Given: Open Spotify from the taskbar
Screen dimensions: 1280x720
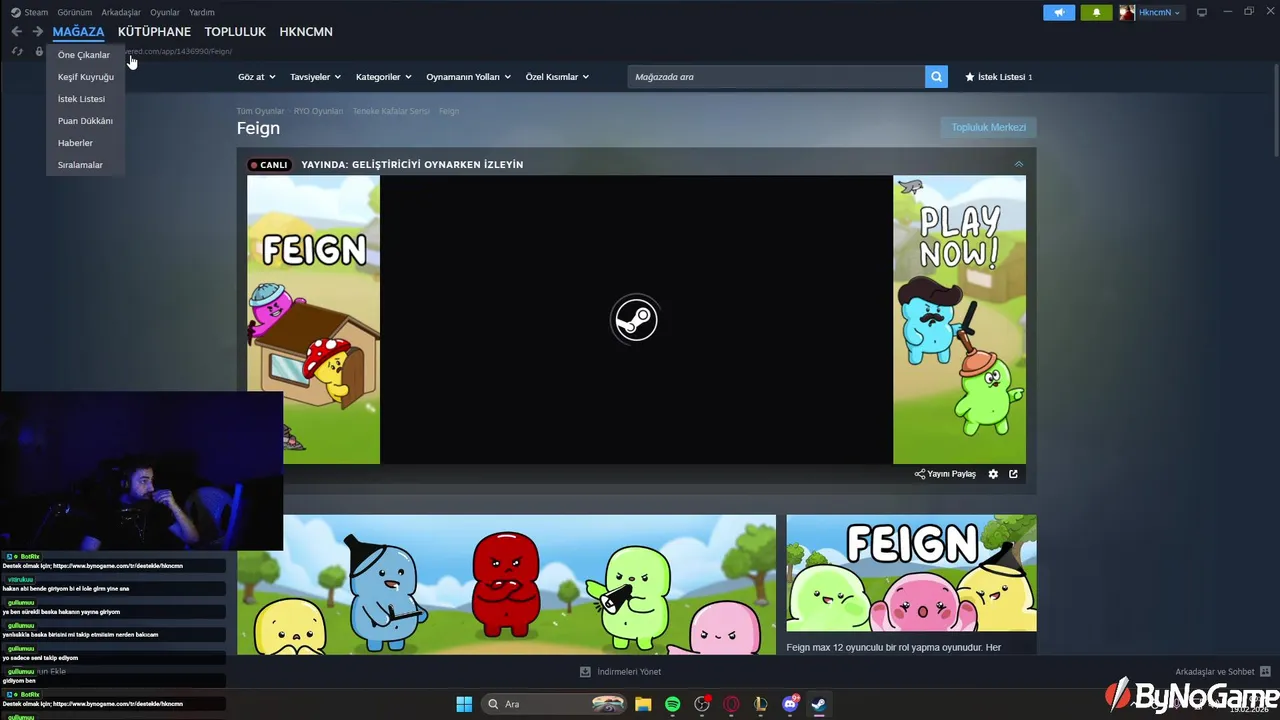Looking at the screenshot, I should coord(673,704).
